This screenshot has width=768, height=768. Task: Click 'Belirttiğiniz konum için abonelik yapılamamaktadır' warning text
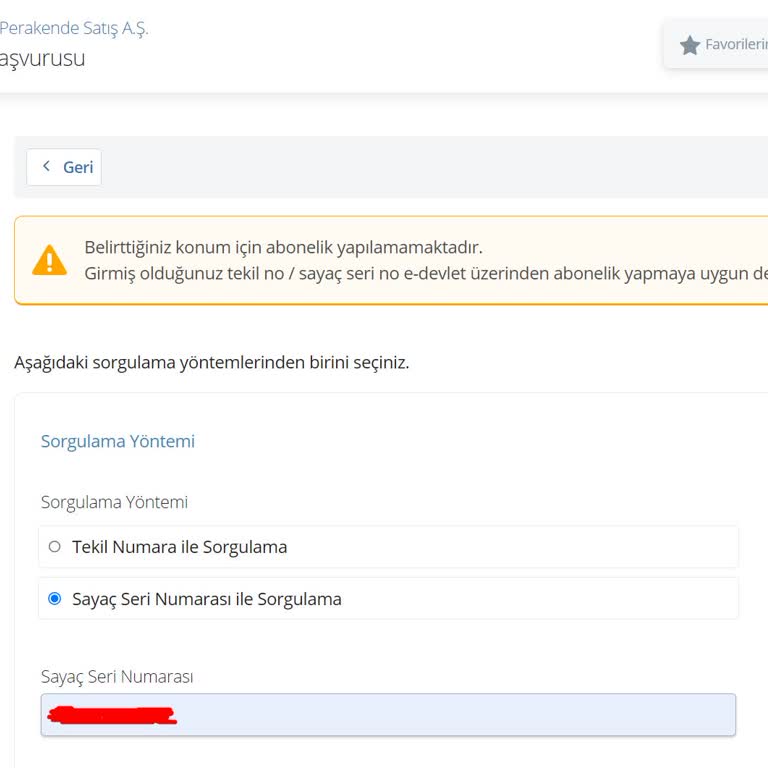(283, 247)
